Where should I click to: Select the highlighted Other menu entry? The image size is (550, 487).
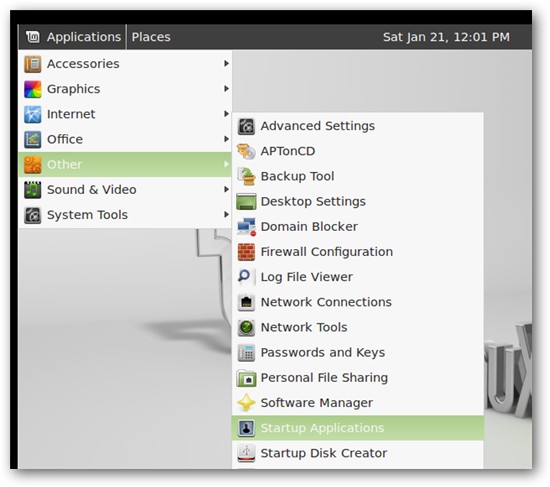(125, 165)
